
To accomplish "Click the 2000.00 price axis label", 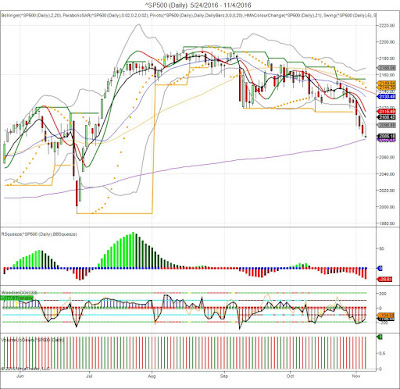I will pyautogui.click(x=387, y=207).
